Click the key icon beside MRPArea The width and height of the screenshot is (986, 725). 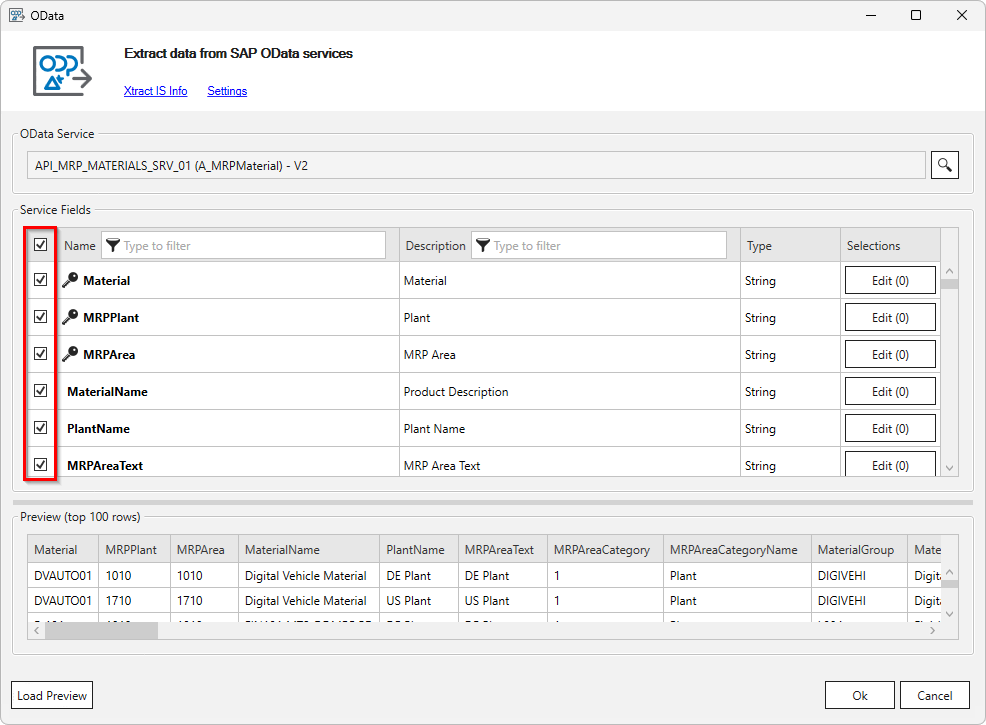click(x=68, y=354)
